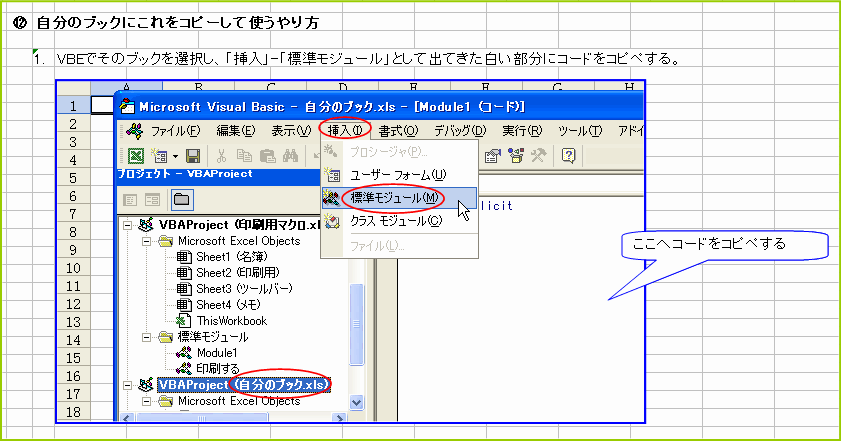
Task: Open the 表示(V) menu
Action: tap(291, 130)
